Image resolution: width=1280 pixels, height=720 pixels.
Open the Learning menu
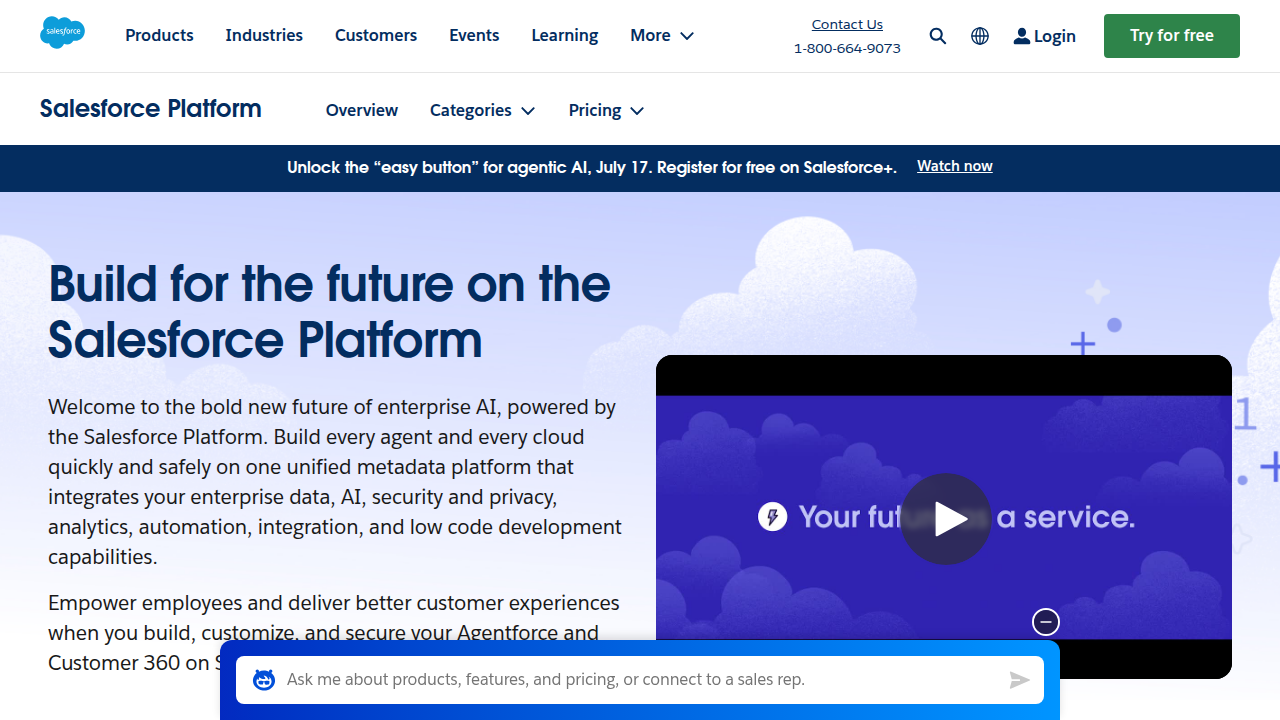565,35
